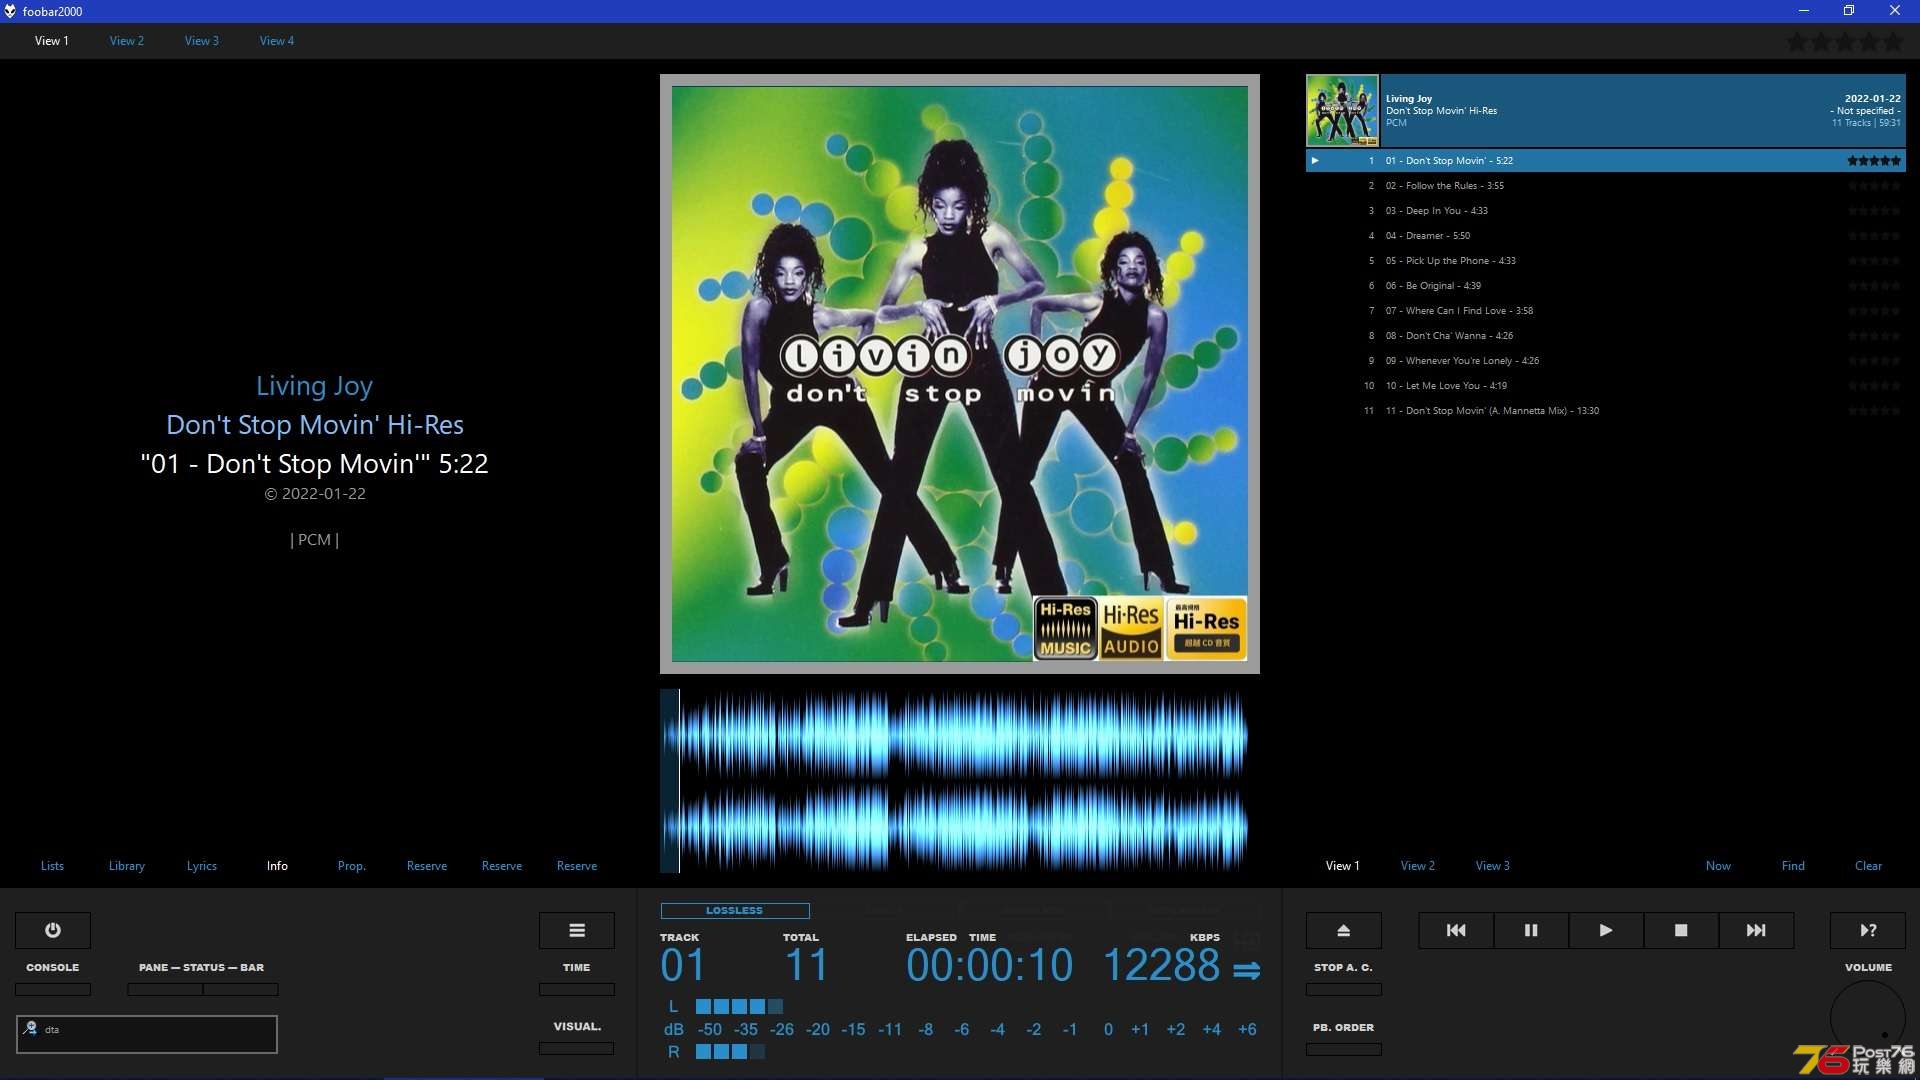The width and height of the screenshot is (1920, 1080).
Task: Click the rating stars in the top right corner
Action: tap(1845, 42)
